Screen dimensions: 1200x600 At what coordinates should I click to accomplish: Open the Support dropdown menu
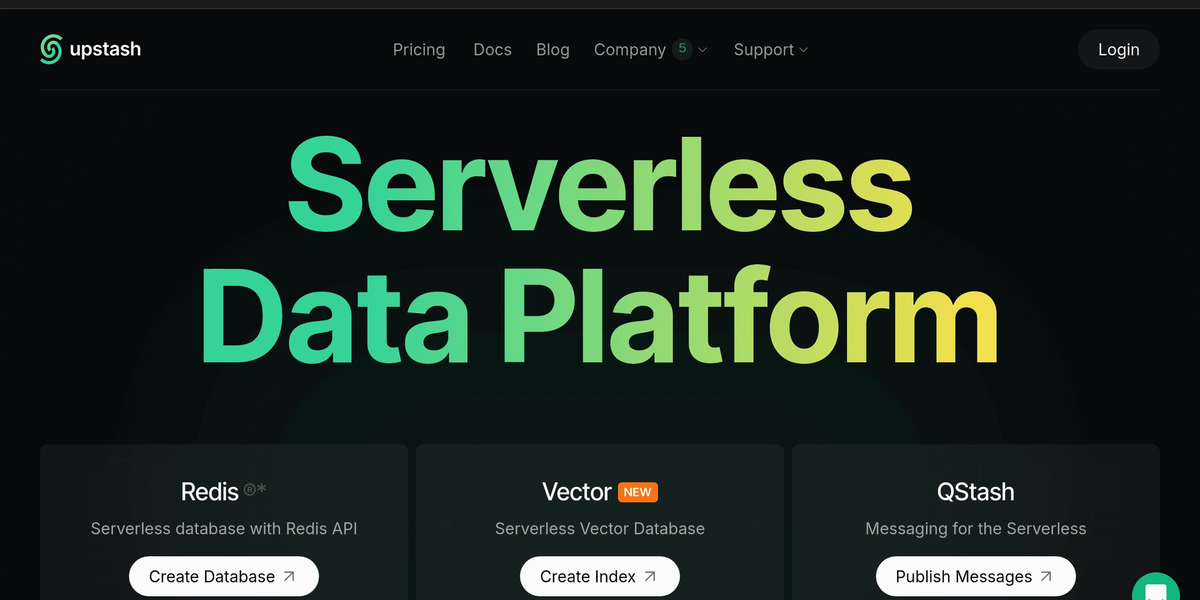click(x=765, y=49)
